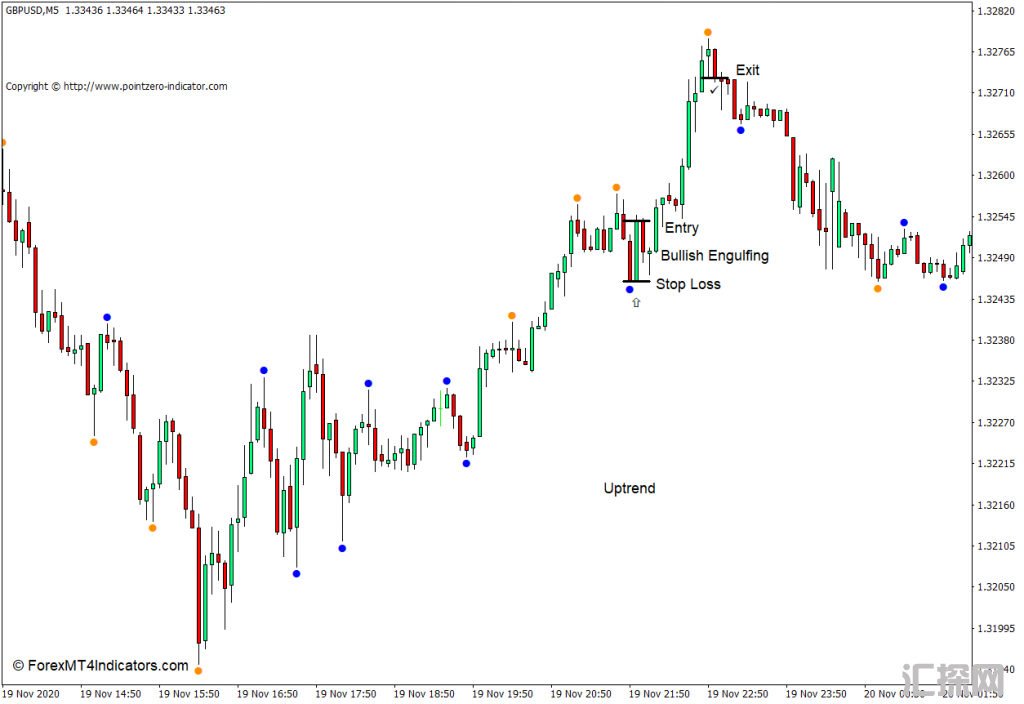Select the horizontal Entry line
Image resolution: width=1024 pixels, height=704 pixels.
[635, 221]
